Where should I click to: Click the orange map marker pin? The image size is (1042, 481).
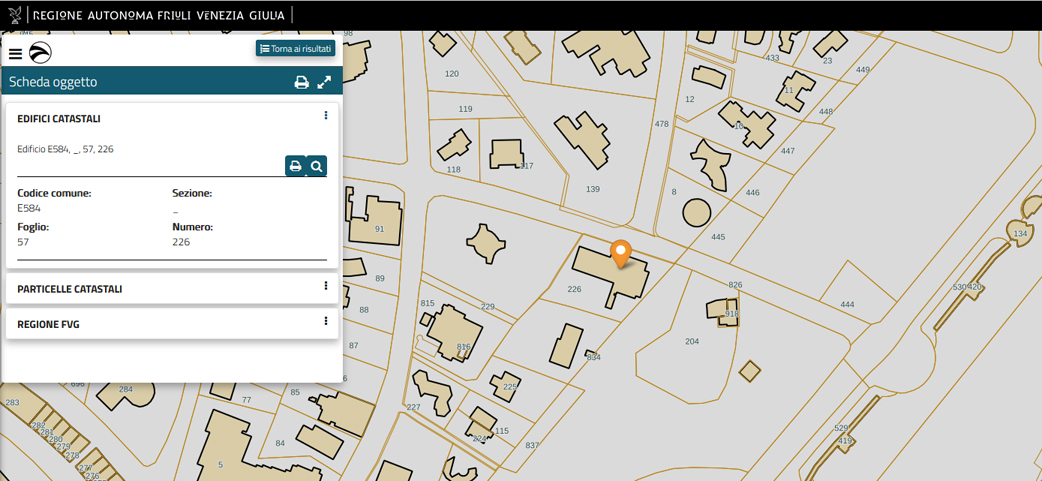coord(621,252)
